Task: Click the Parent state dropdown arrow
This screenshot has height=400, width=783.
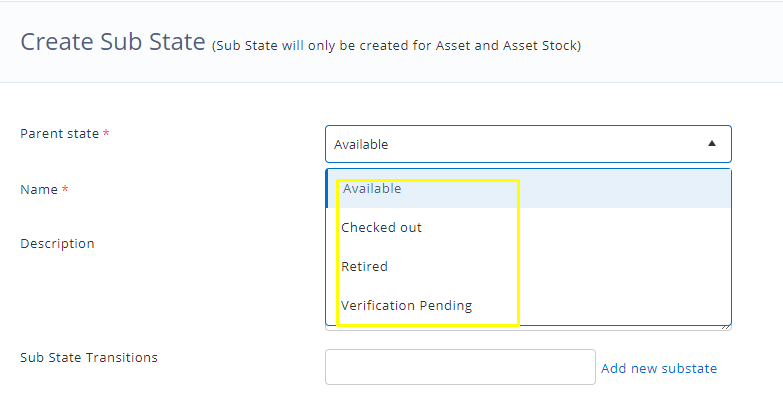Action: point(712,144)
